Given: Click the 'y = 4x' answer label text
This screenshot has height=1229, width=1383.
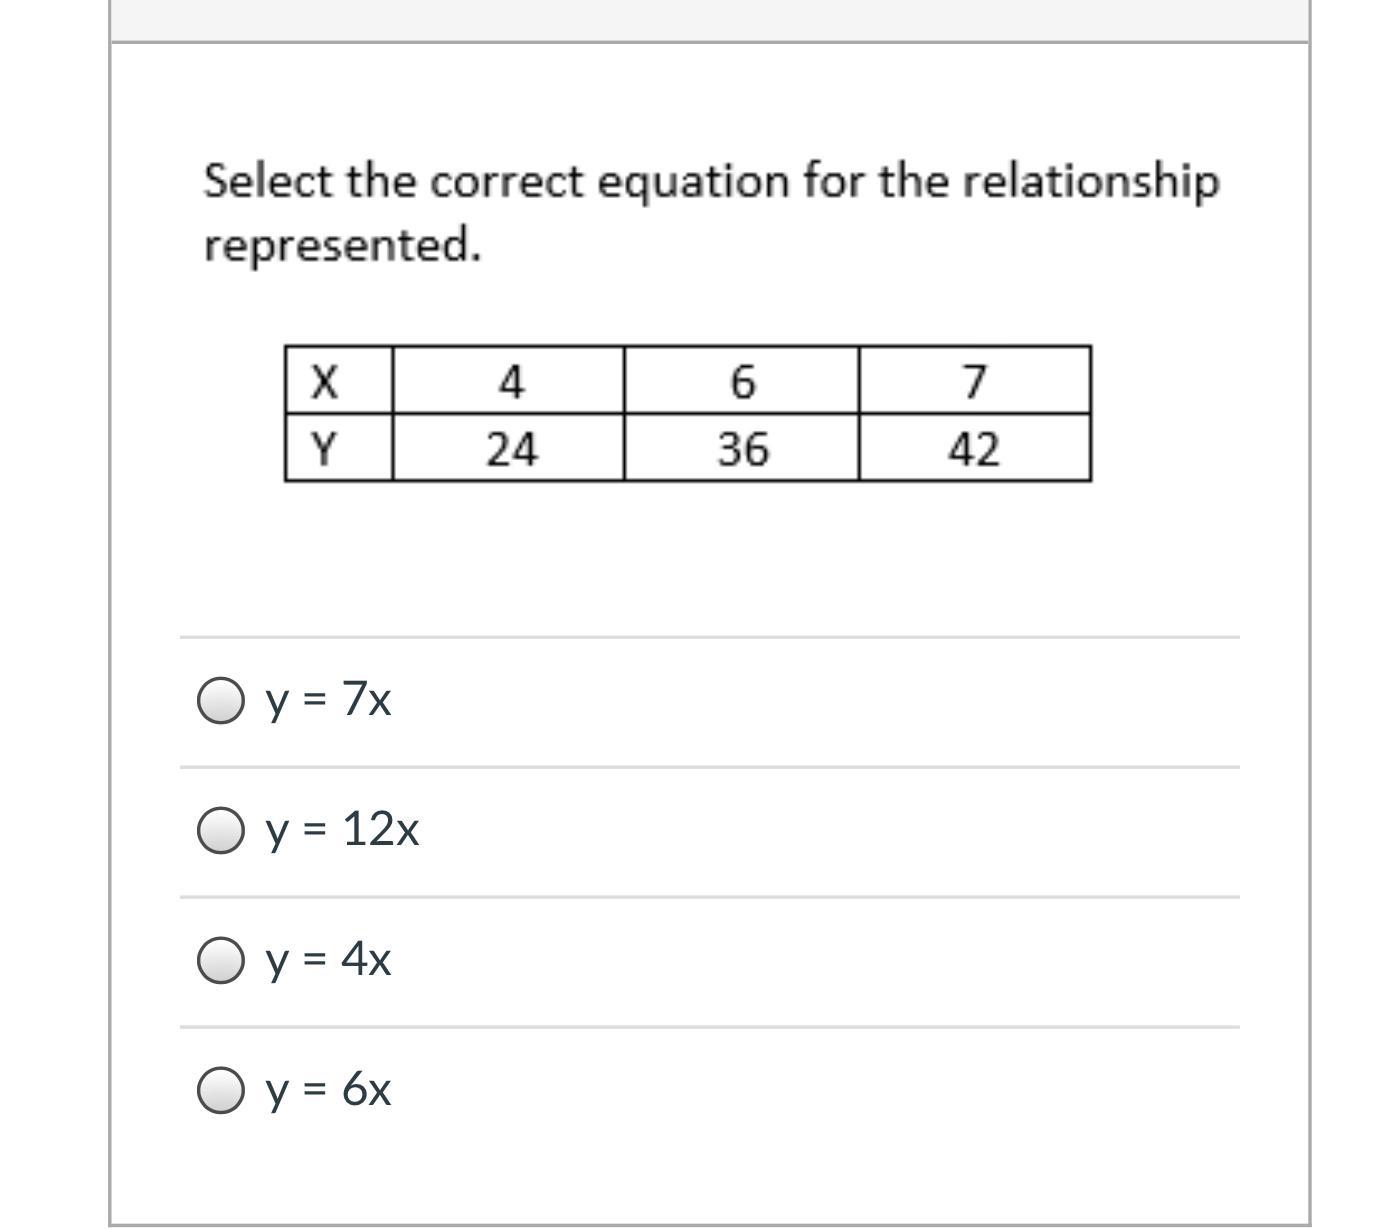Looking at the screenshot, I should (x=329, y=959).
